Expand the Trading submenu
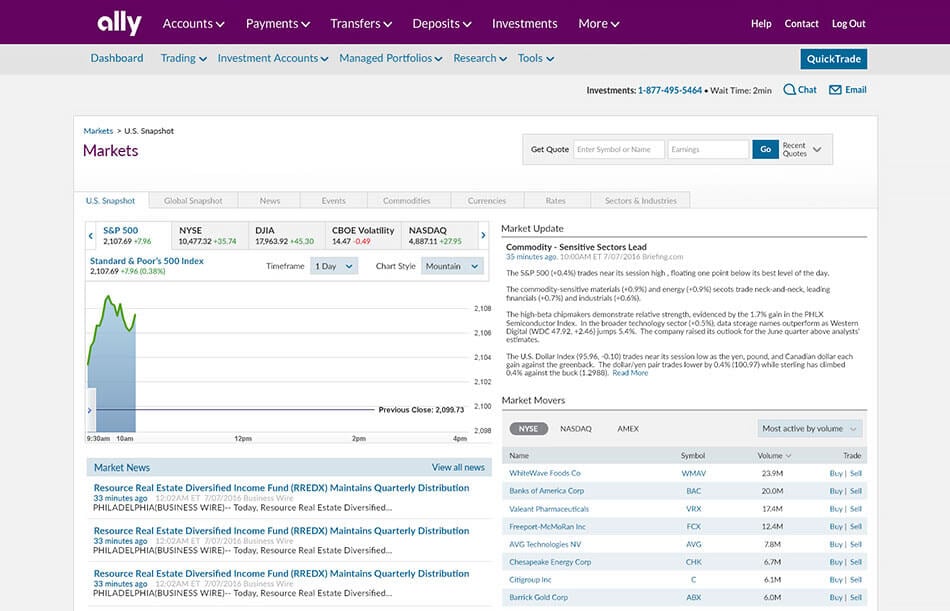The width and height of the screenshot is (950, 611). tap(184, 58)
